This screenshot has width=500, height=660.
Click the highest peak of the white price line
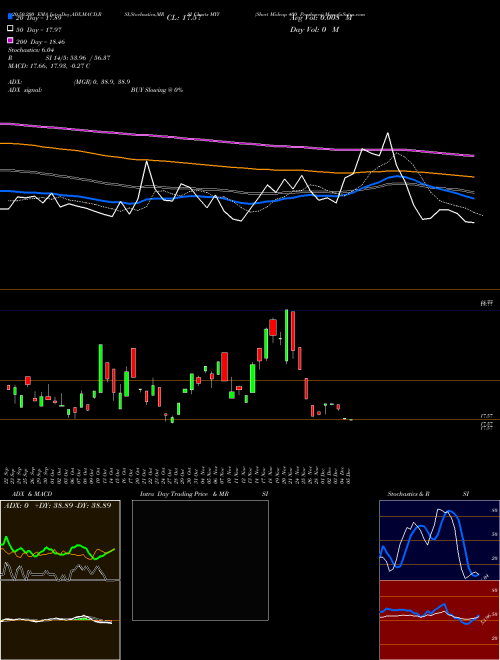[x=388, y=134]
